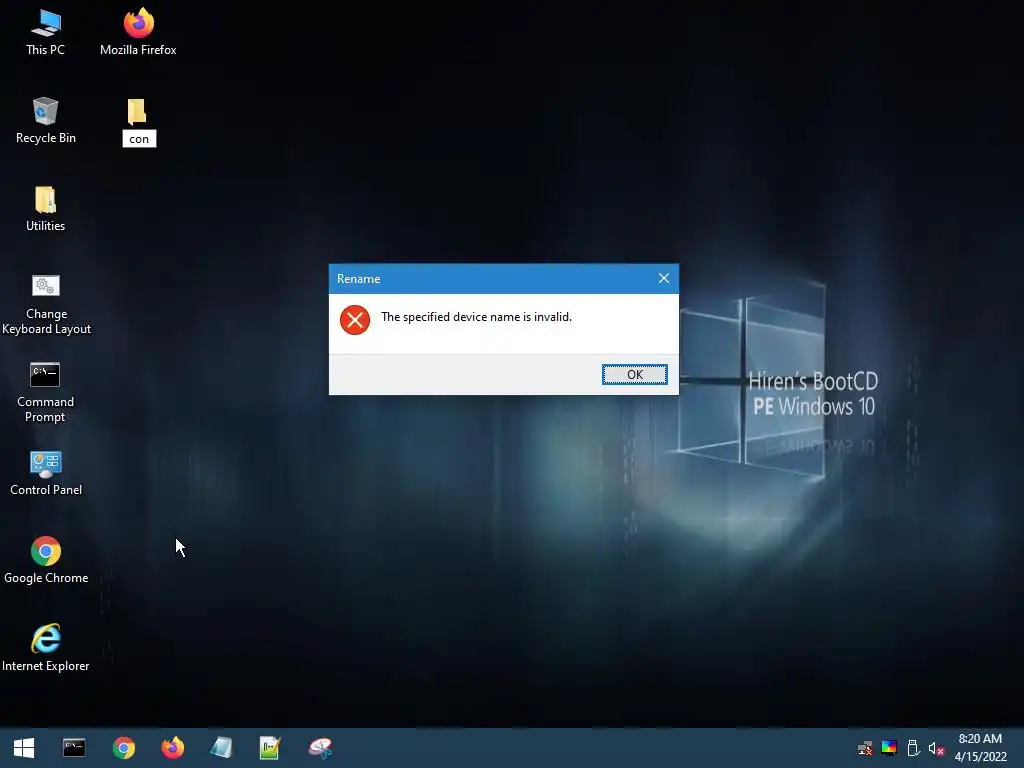
Task: Open the Windows Start menu
Action: pos(24,748)
